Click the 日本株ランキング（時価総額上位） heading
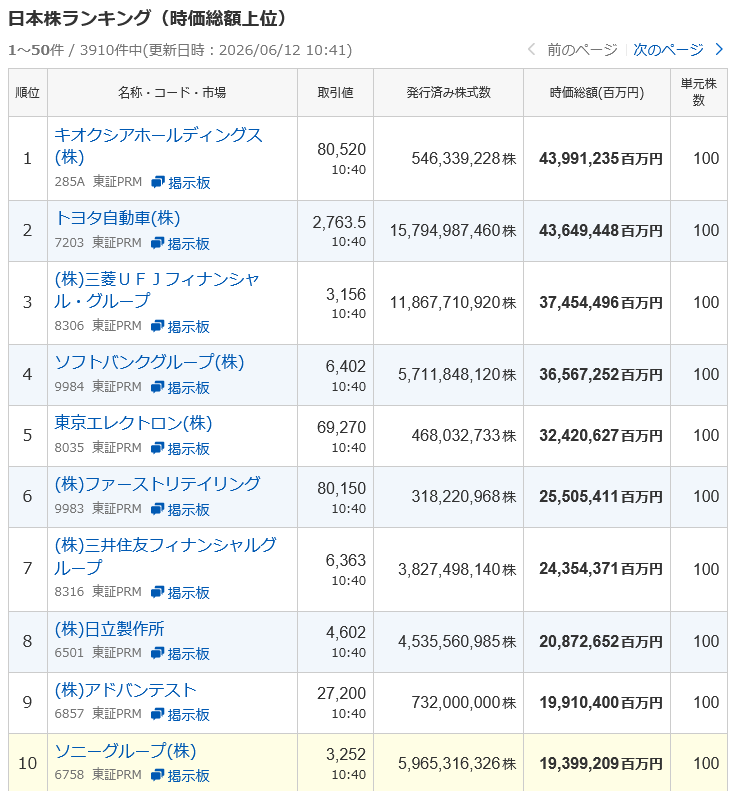This screenshot has width=733, height=791. (149, 18)
